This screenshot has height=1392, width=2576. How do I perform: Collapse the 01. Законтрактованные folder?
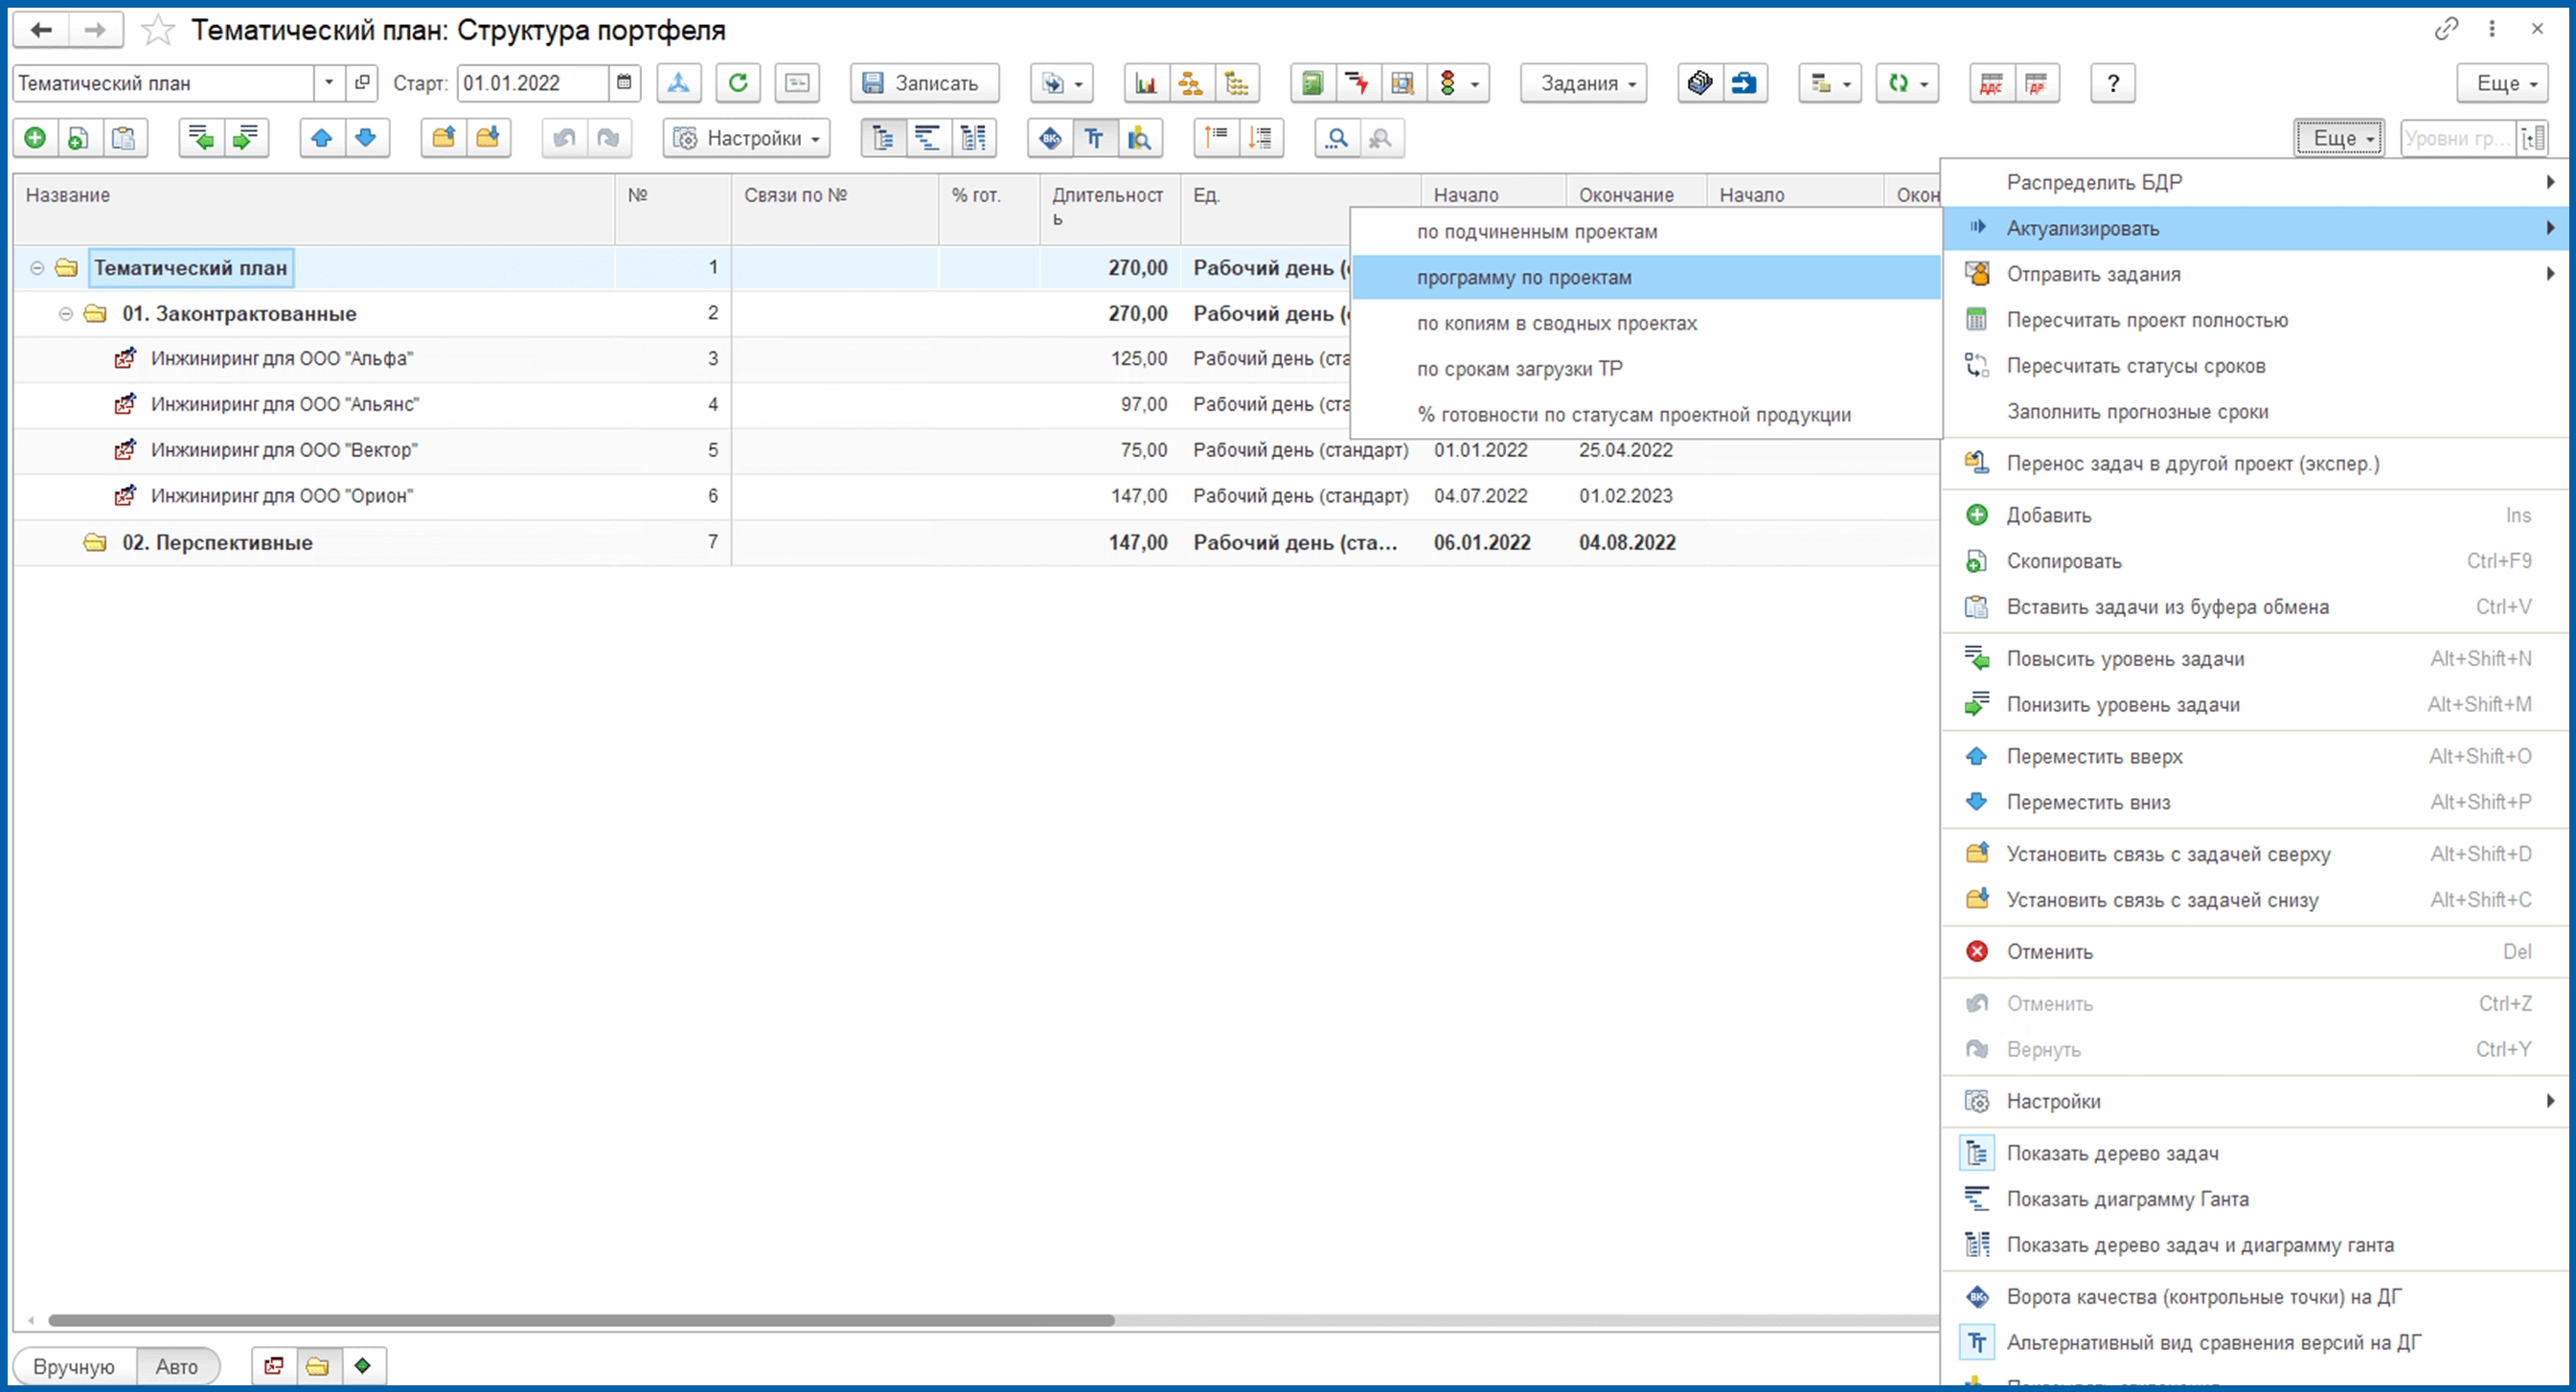tap(66, 314)
